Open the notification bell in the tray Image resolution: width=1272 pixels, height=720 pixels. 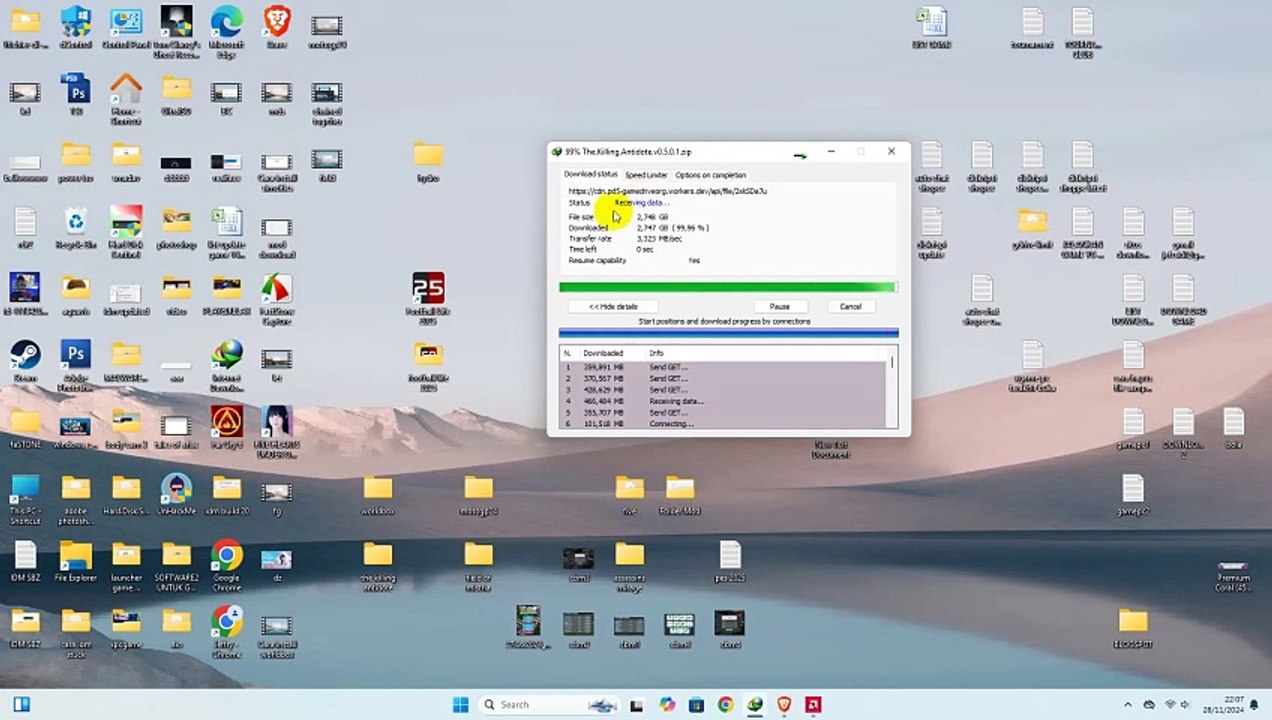[1254, 705]
